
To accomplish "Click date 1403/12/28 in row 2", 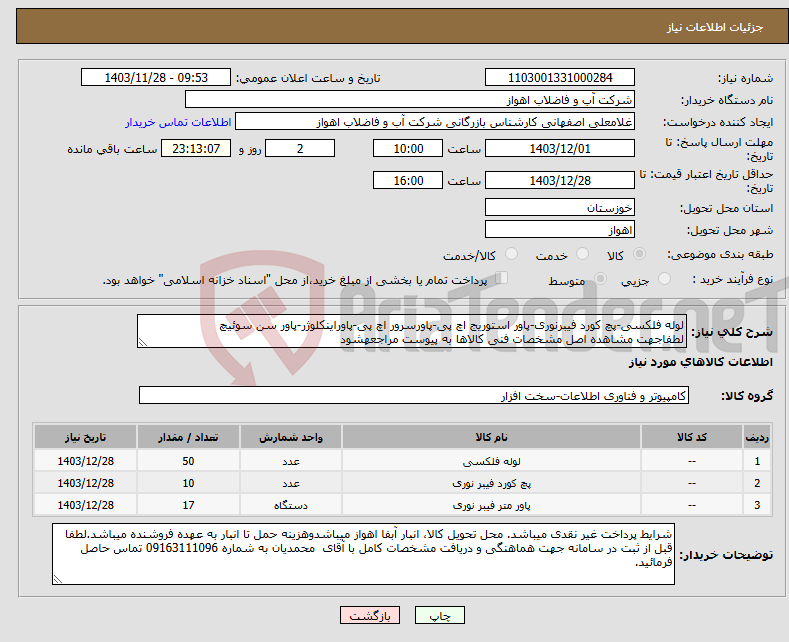I will pyautogui.click(x=86, y=484).
